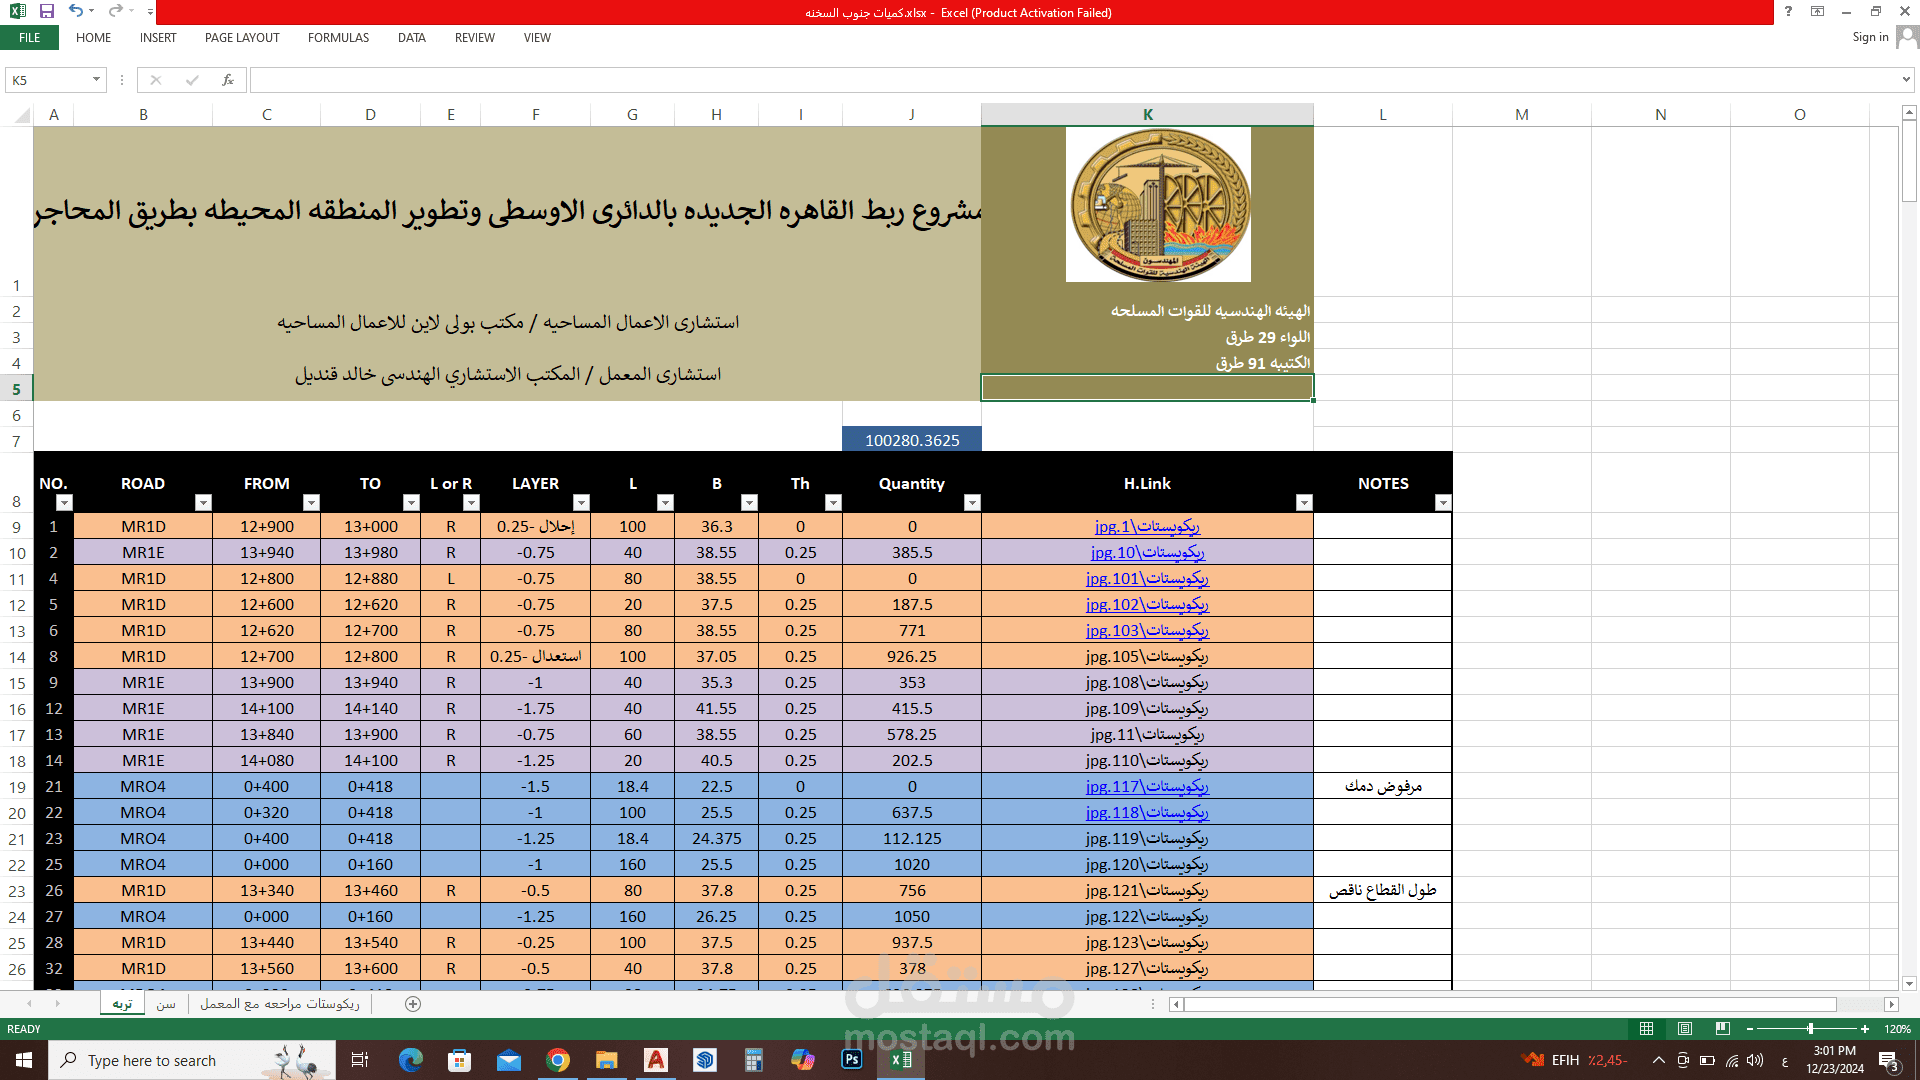Open the Quantity column filter dropdown
Image resolution: width=1920 pixels, height=1080 pixels.
971,502
